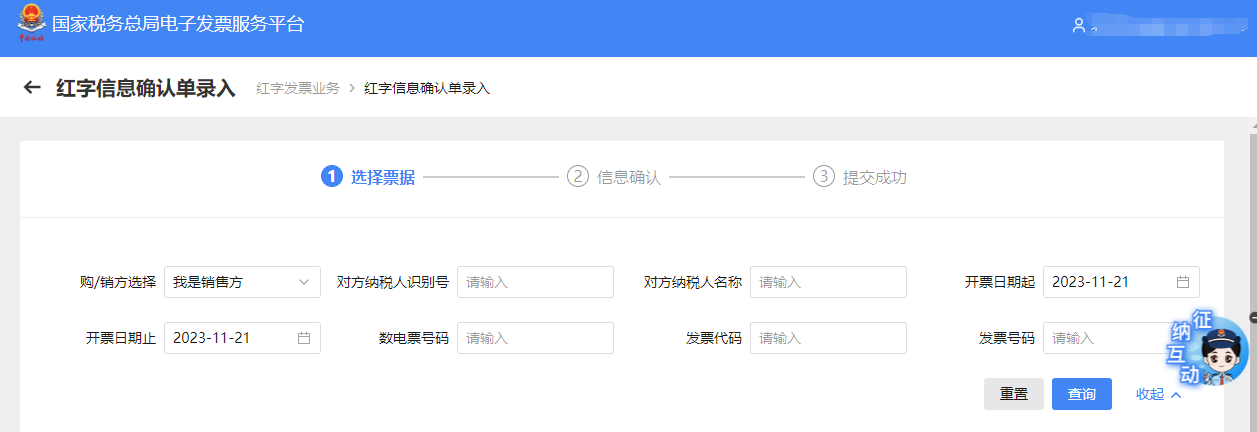This screenshot has width=1257, height=432.
Task: Focus the 对方纳税人名称 input field
Action: [828, 282]
